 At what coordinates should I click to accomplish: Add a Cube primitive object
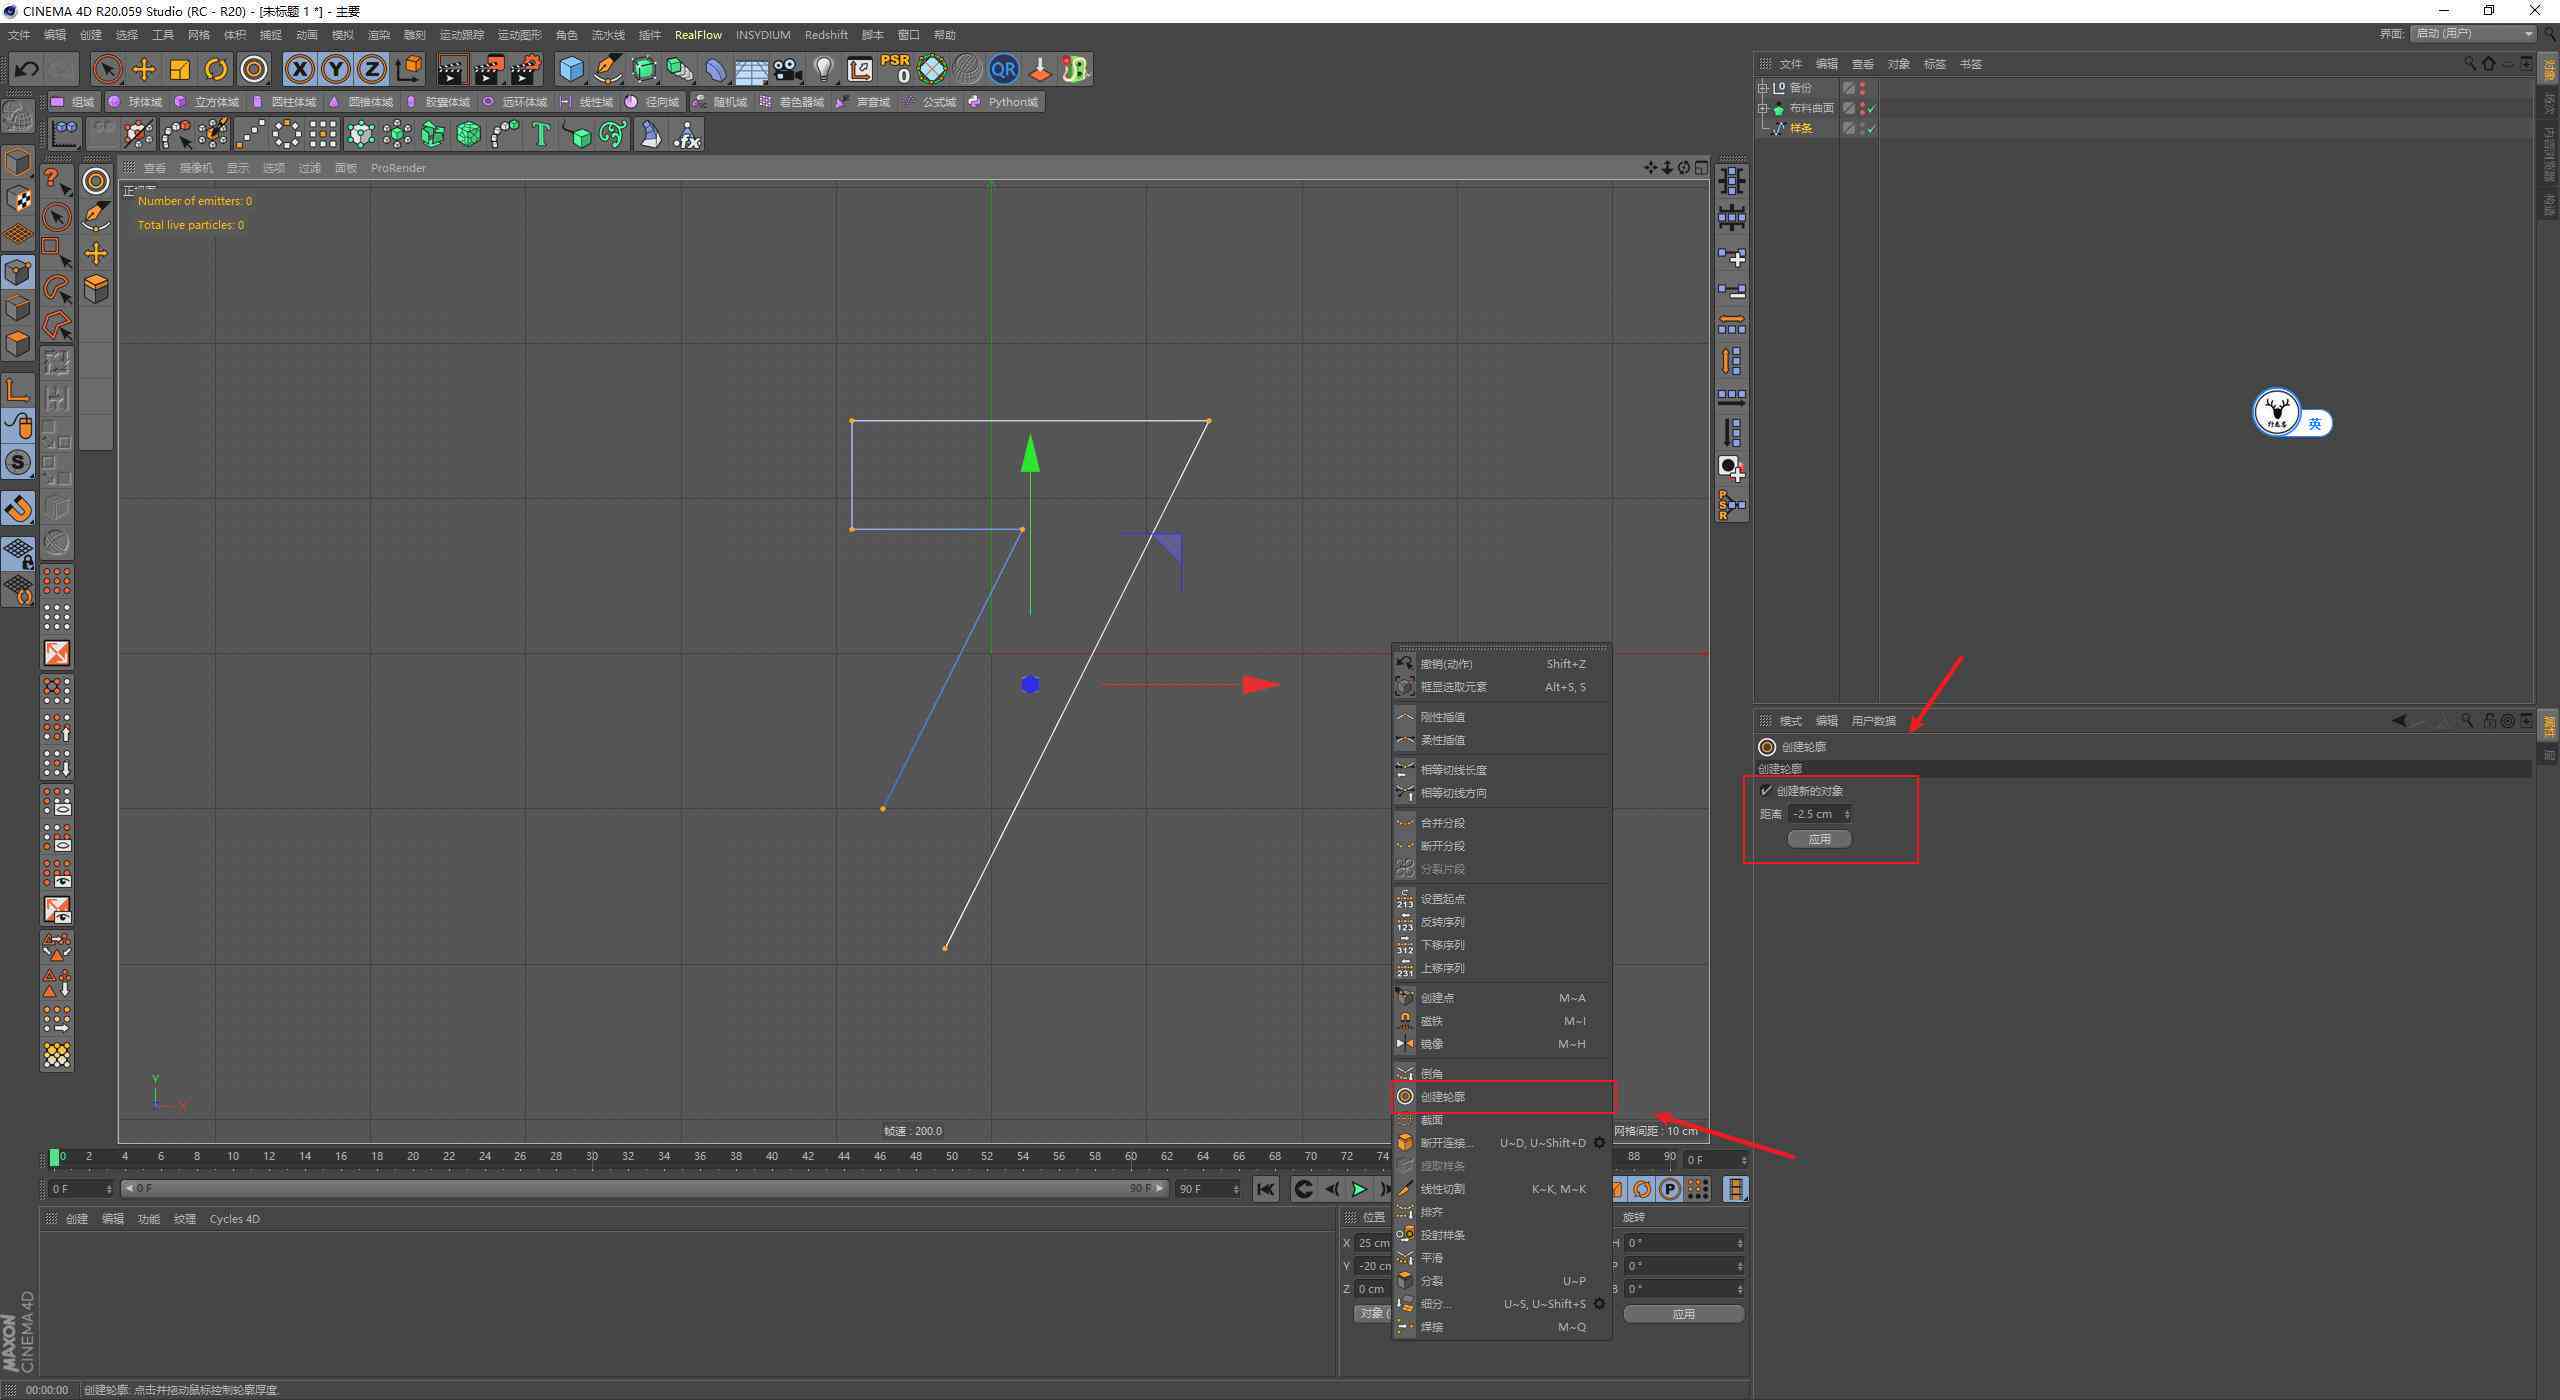tap(571, 69)
